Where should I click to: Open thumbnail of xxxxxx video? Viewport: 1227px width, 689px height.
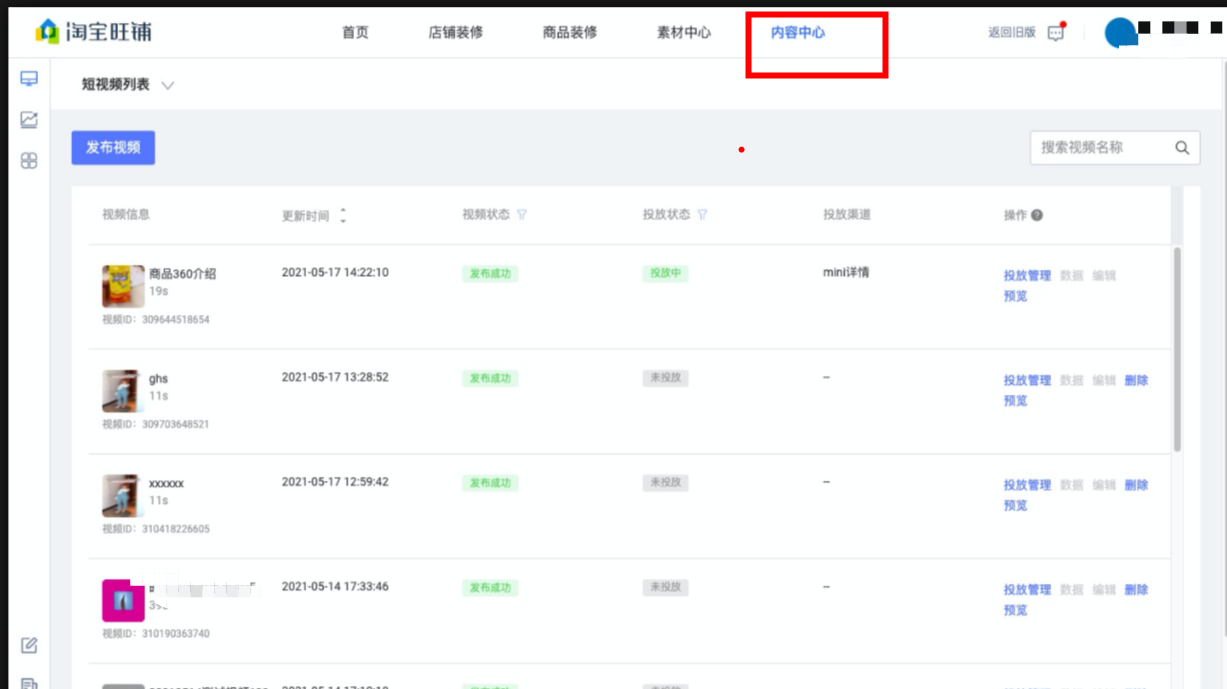(x=121, y=496)
